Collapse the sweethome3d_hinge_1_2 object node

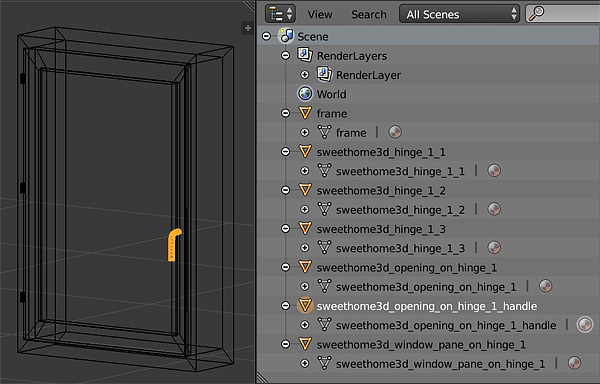coord(285,190)
